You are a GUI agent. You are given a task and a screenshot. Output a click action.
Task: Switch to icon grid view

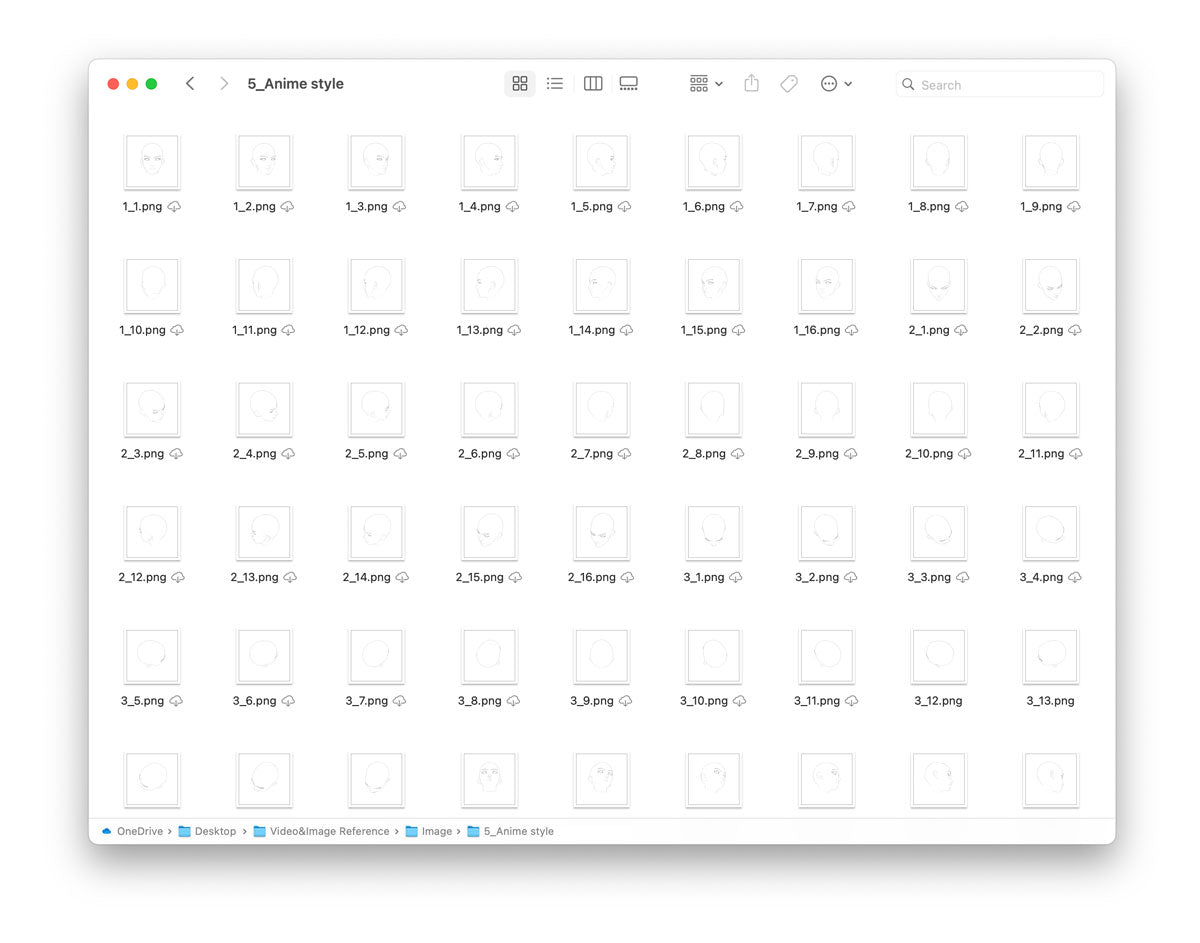[x=519, y=84]
